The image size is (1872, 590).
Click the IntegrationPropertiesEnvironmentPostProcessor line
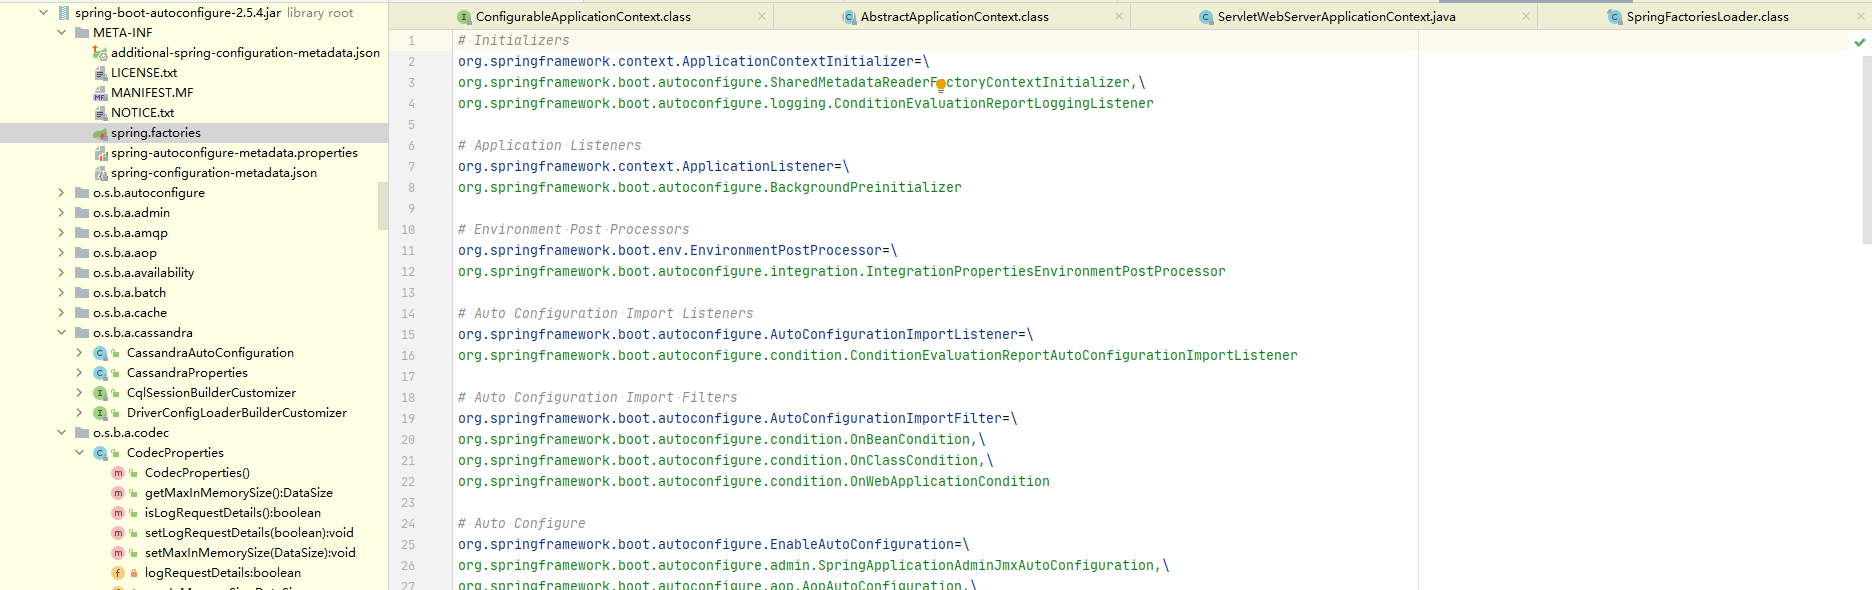pyautogui.click(x=841, y=272)
